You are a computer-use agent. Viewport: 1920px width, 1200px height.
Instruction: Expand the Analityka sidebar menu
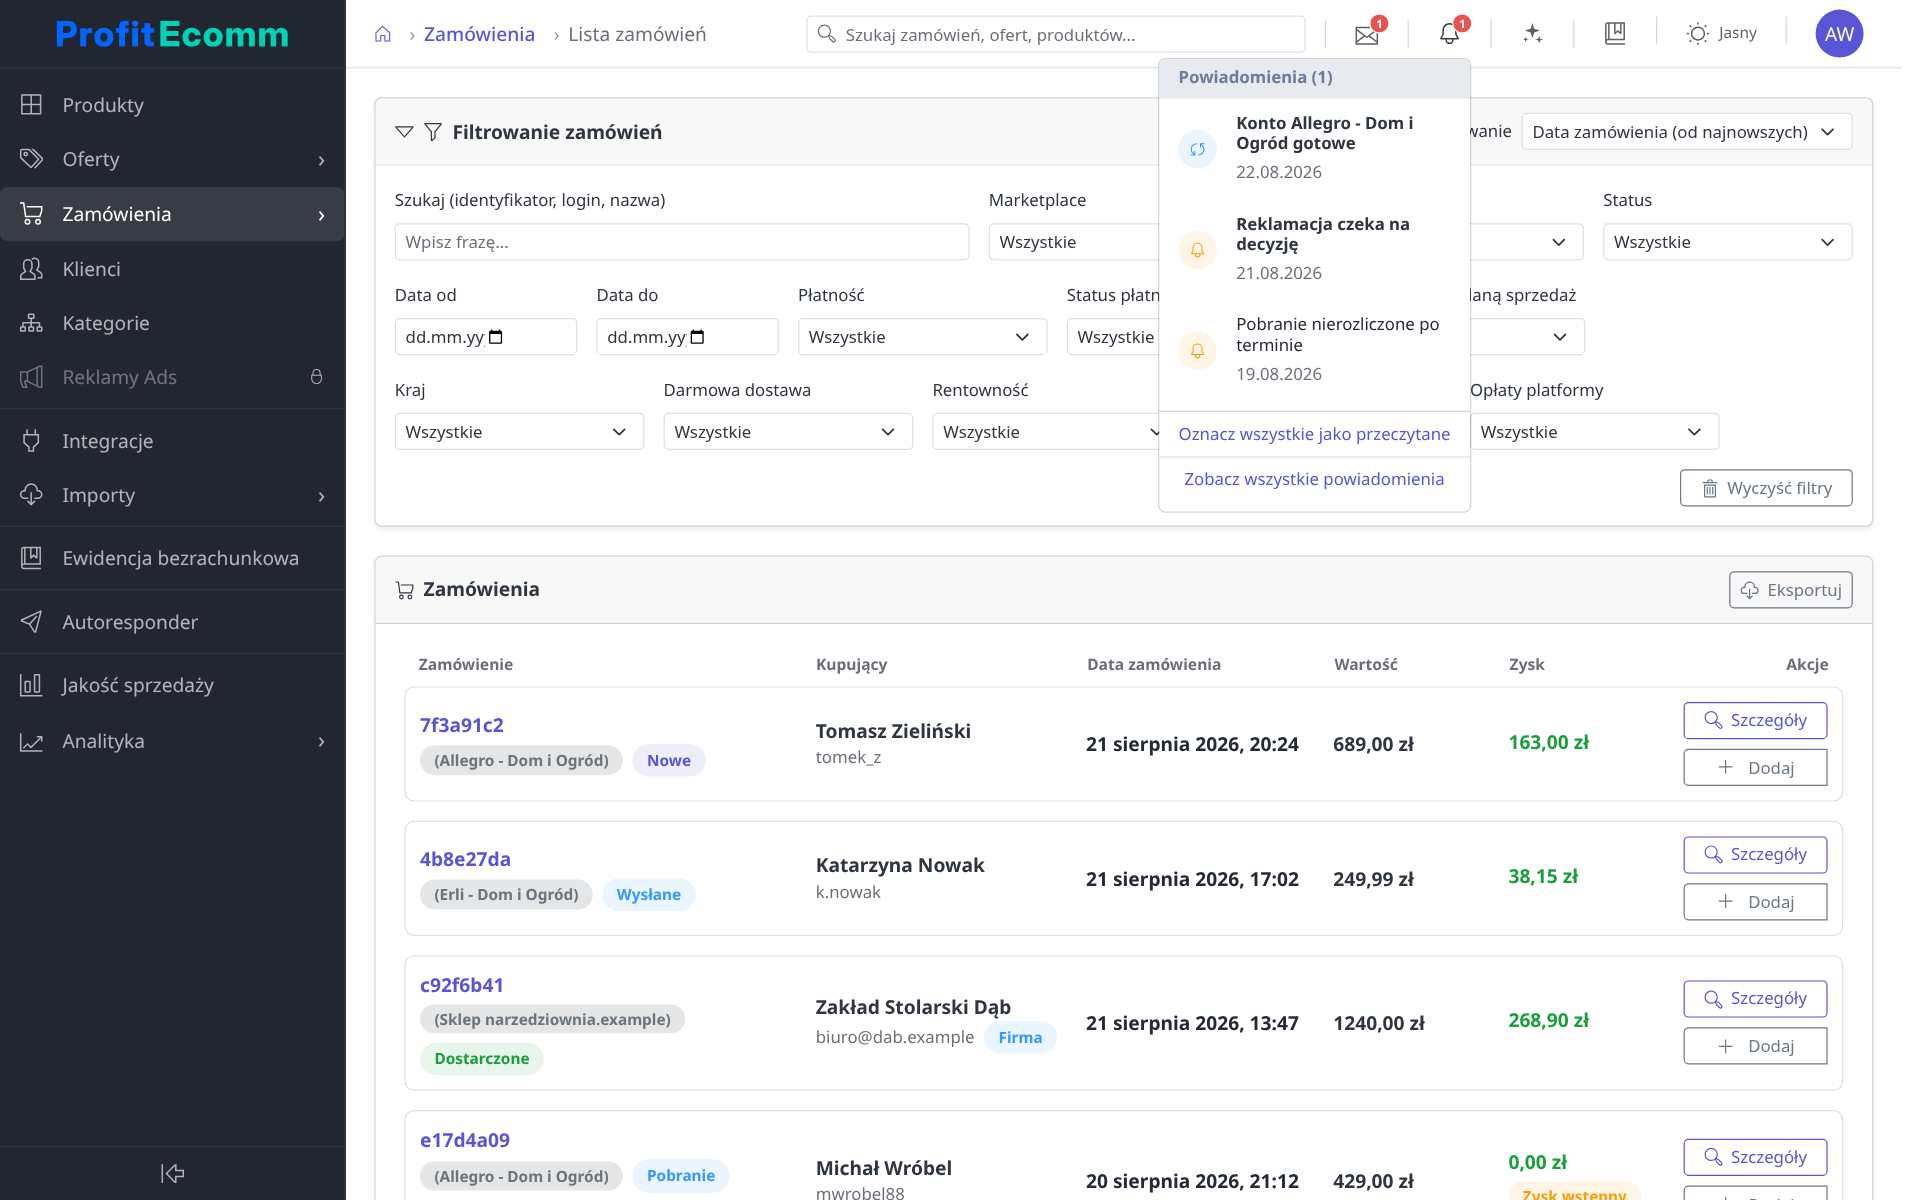coord(172,741)
